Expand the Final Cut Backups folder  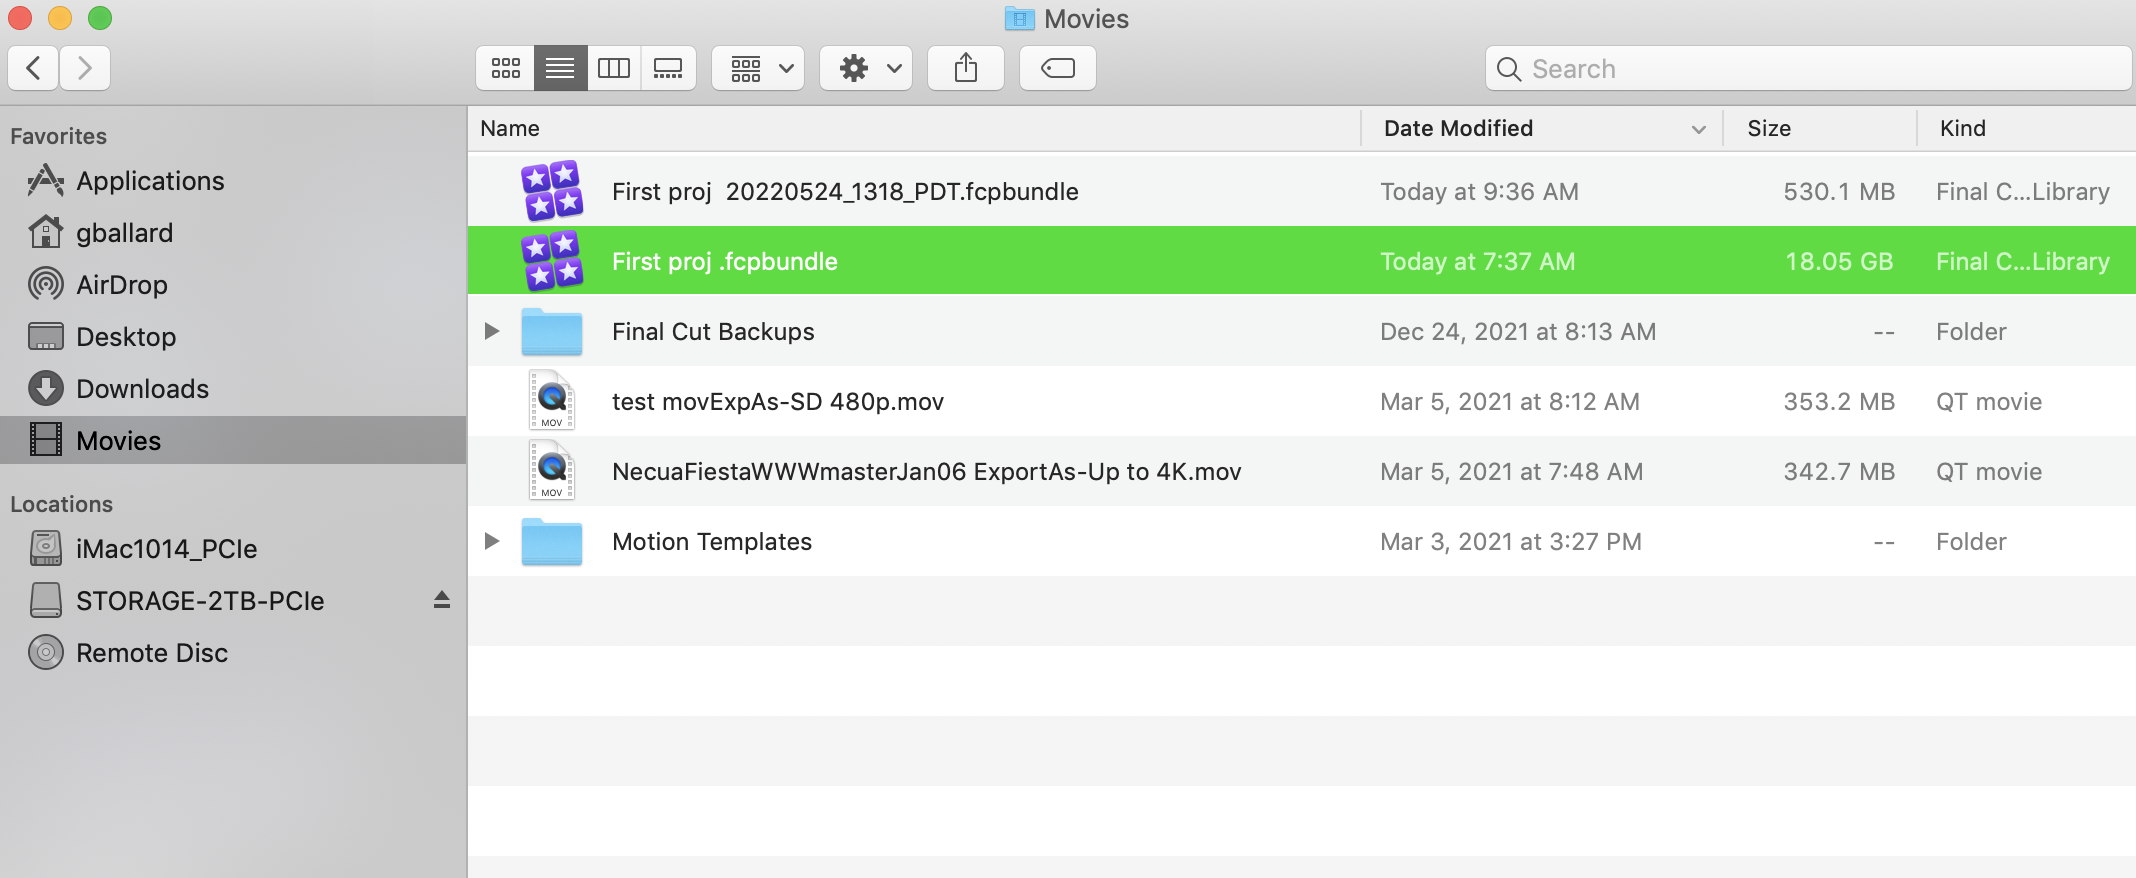point(491,331)
